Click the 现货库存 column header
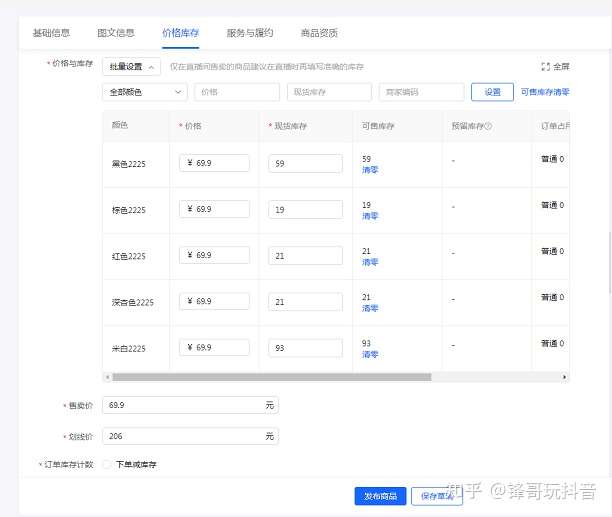 [290, 126]
